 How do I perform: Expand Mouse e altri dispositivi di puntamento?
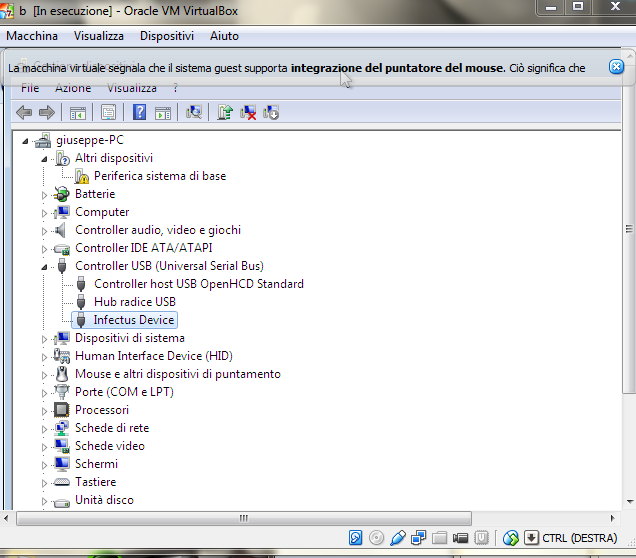tap(44, 375)
